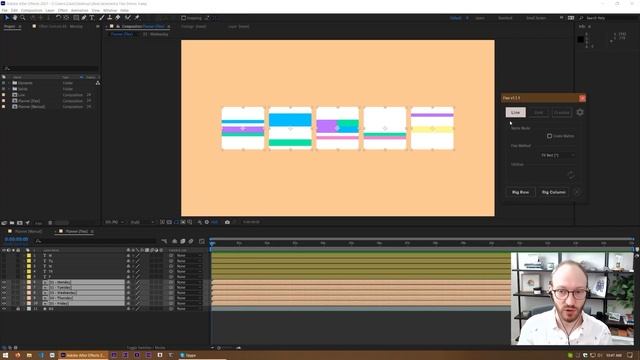Image resolution: width=640 pixels, height=360 pixels.
Task: Select the Type tool
Action: (92, 18)
